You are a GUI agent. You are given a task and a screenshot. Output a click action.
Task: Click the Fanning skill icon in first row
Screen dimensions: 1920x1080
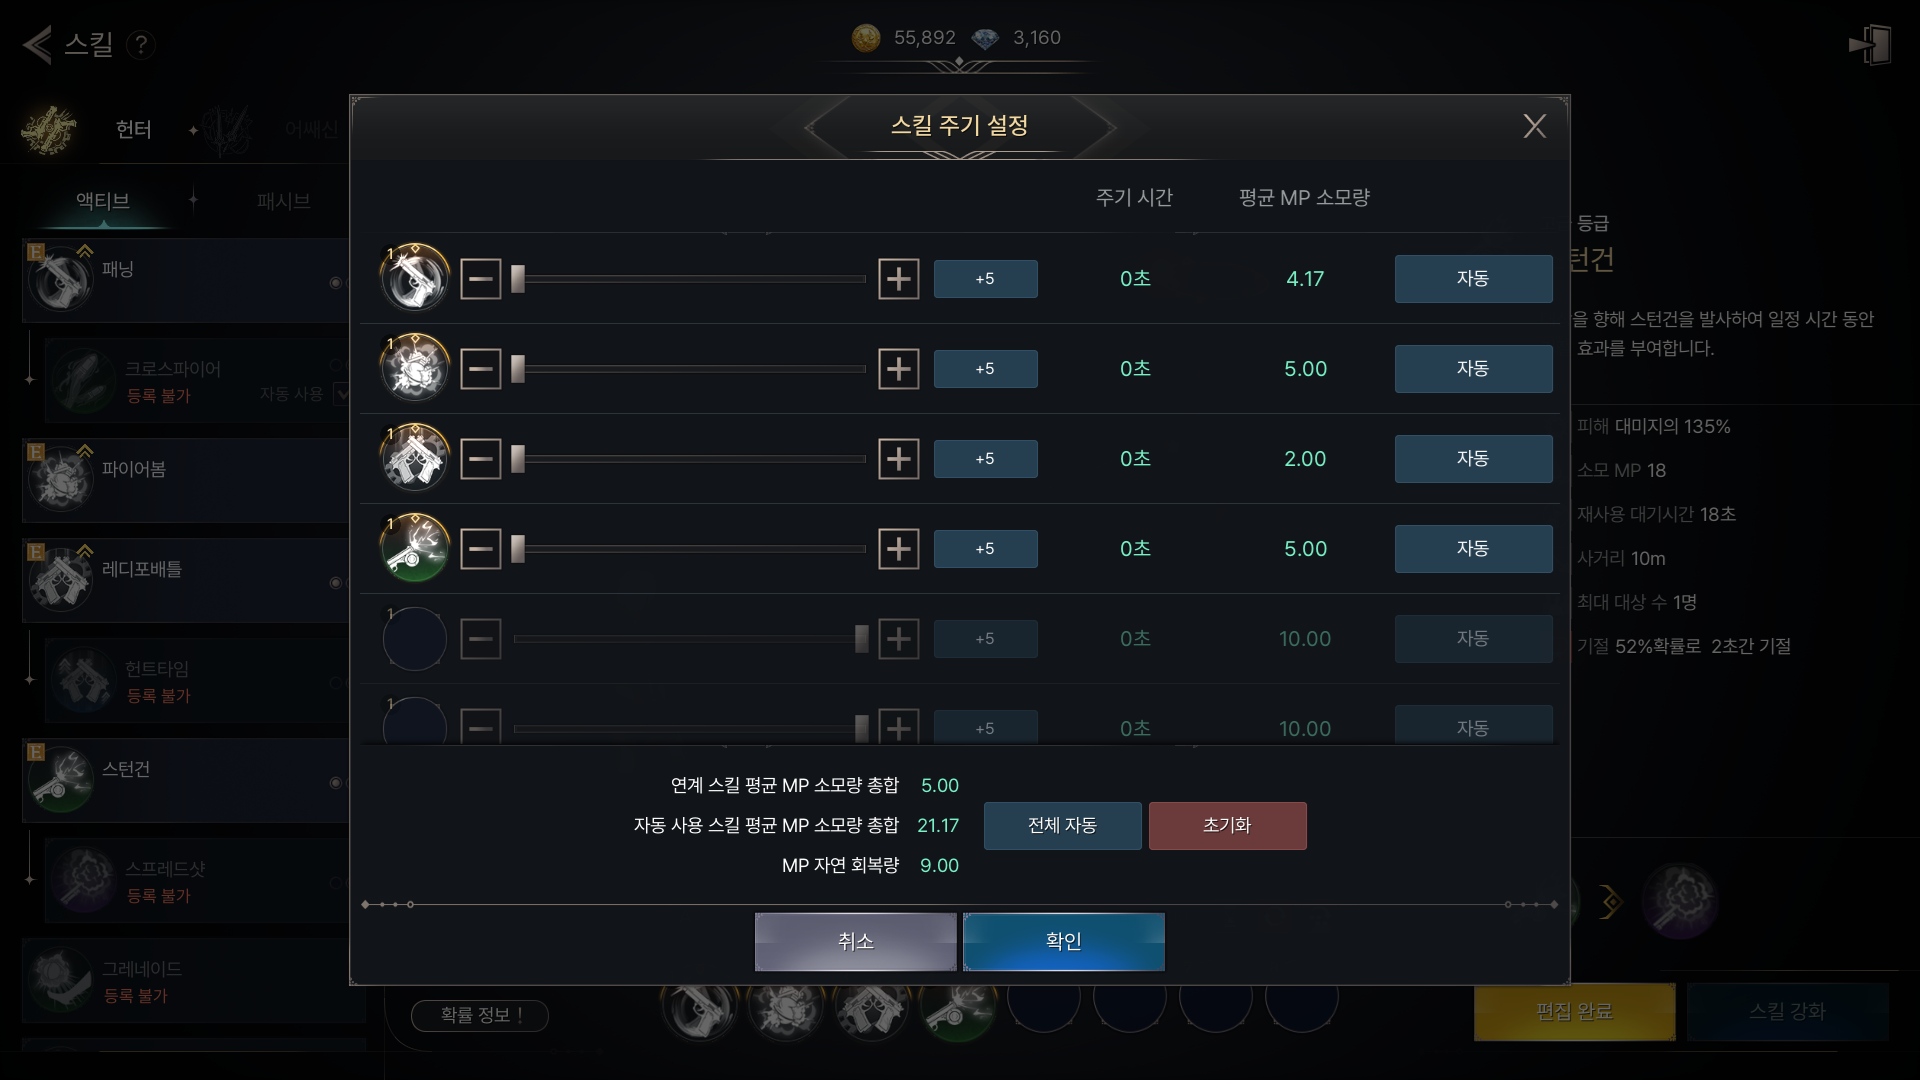pyautogui.click(x=415, y=278)
